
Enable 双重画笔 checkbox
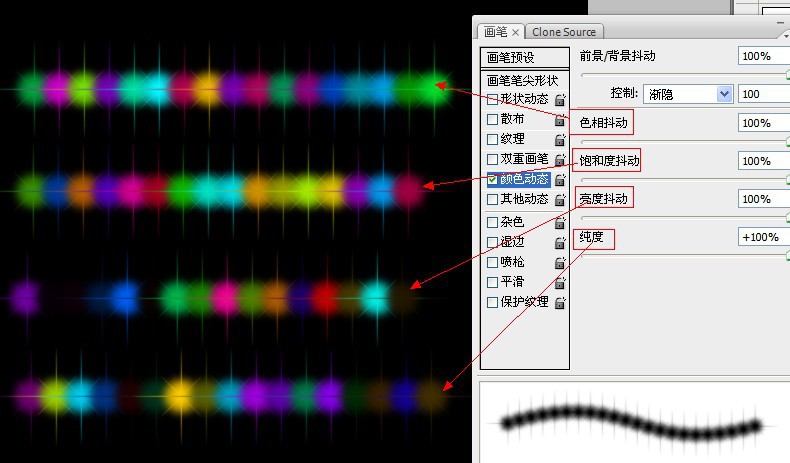(x=492, y=159)
